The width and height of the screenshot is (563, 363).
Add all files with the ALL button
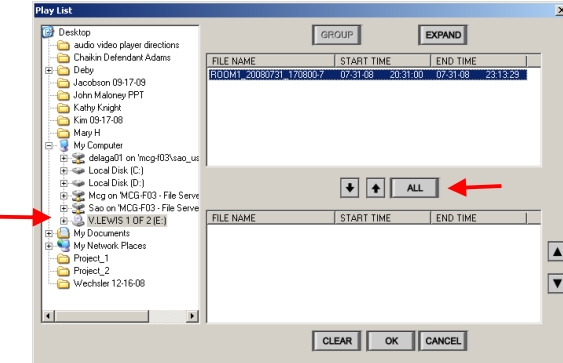coord(415,188)
